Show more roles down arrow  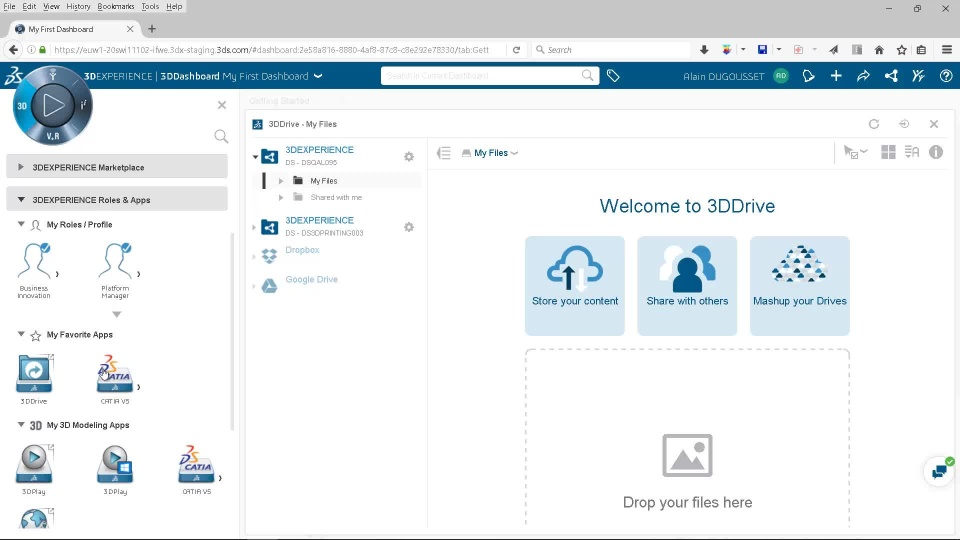click(116, 314)
